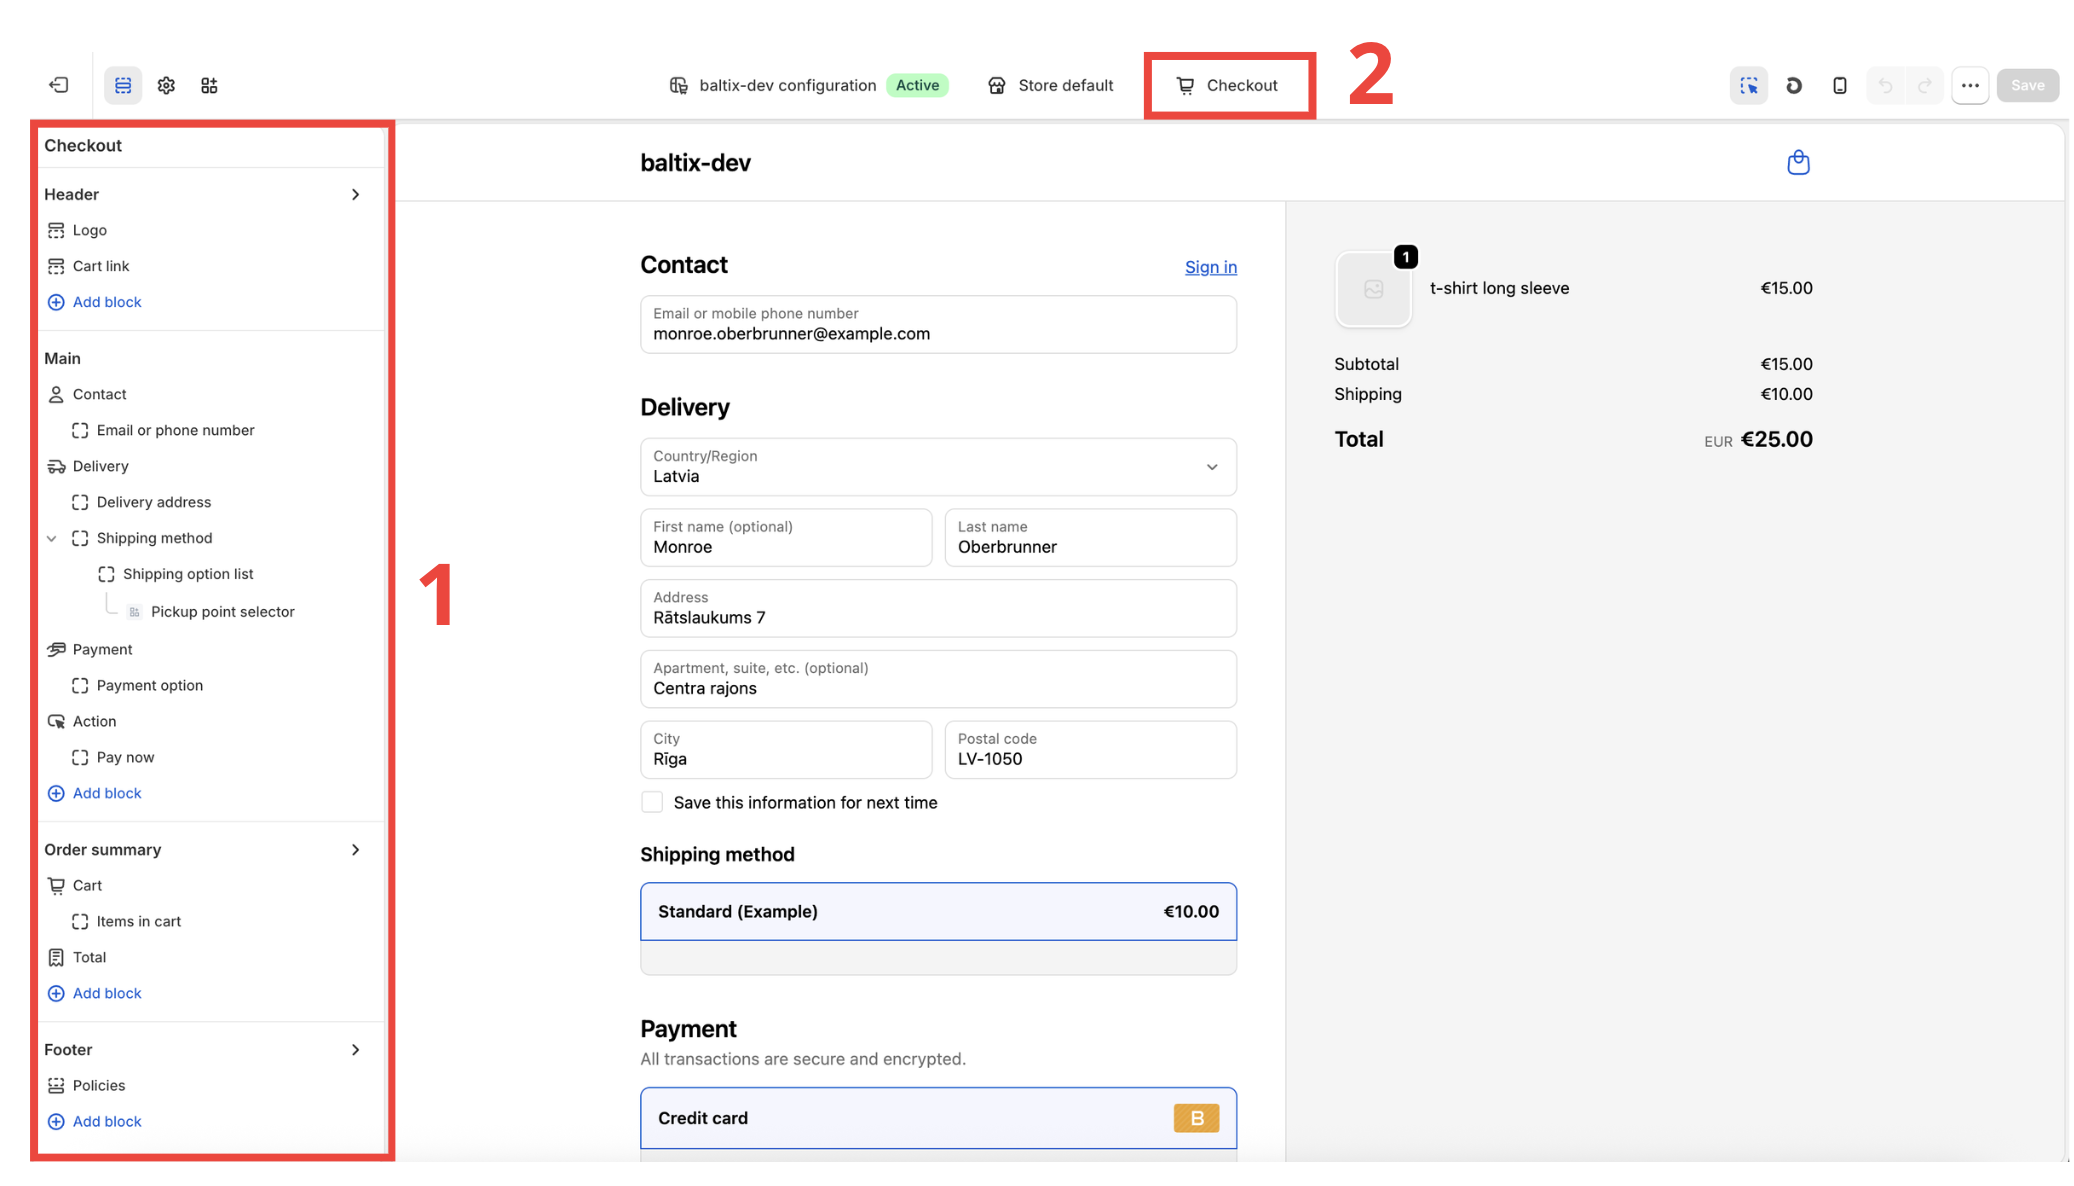Select the Credit card payment option
The height and width of the screenshot is (1186, 2074).
coord(938,1118)
